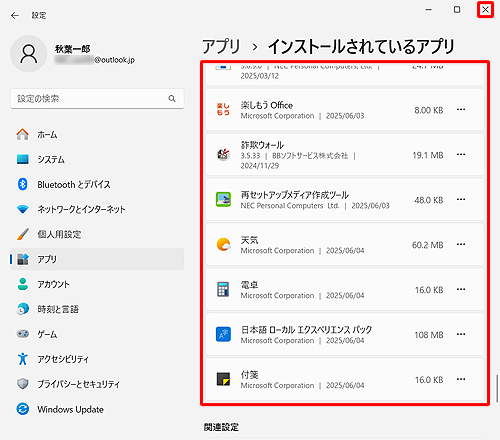Open 時刻と言語 settings
The height and width of the screenshot is (440, 500).
pyautogui.click(x=97, y=309)
